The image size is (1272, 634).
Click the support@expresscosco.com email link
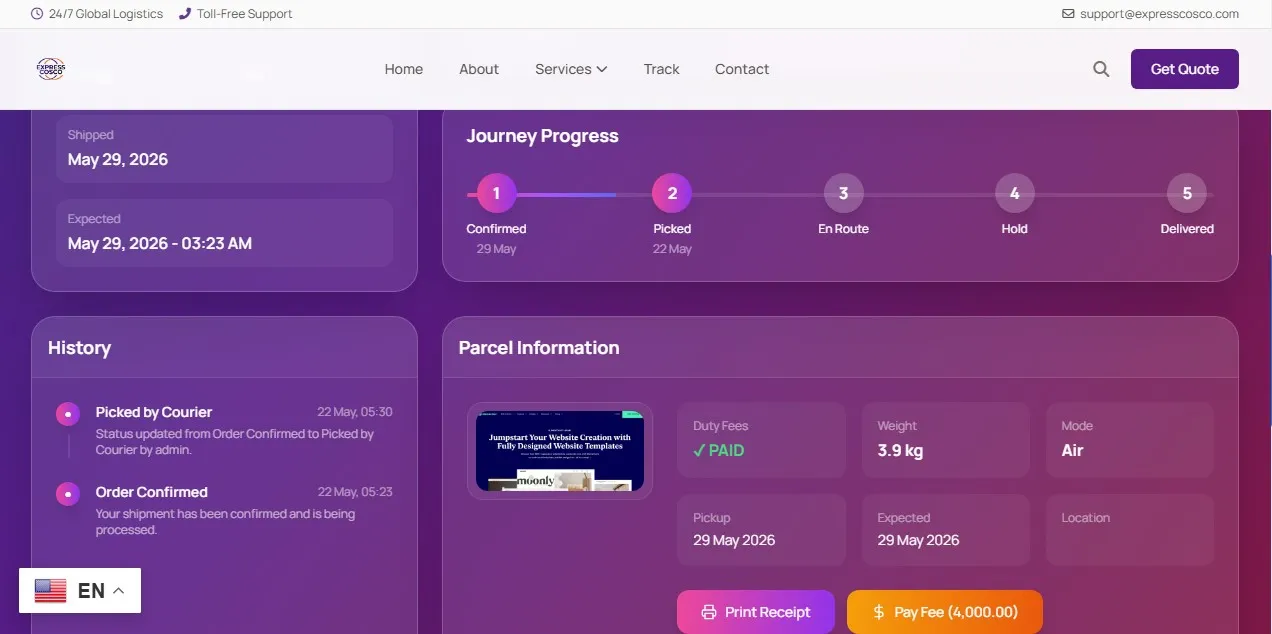point(1159,14)
